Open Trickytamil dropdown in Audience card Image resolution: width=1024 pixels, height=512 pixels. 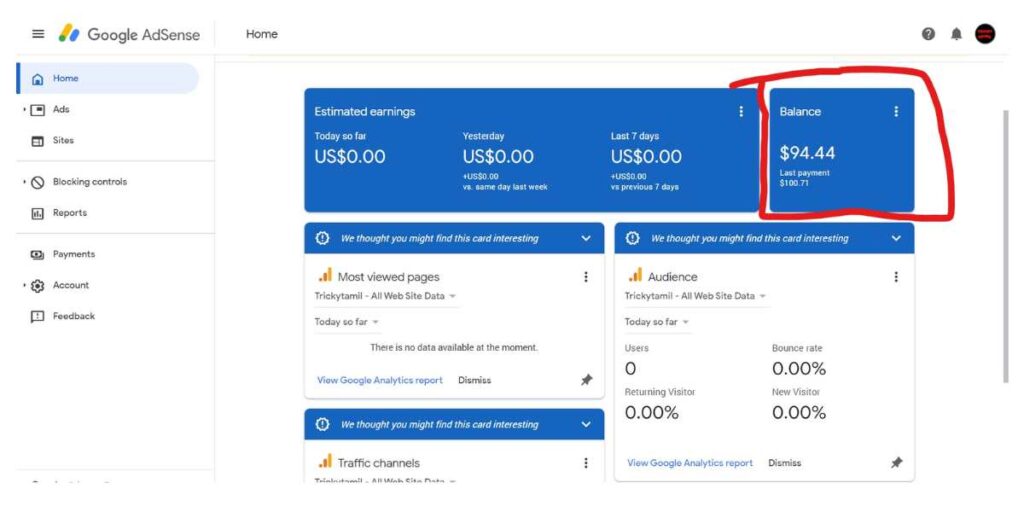click(696, 296)
